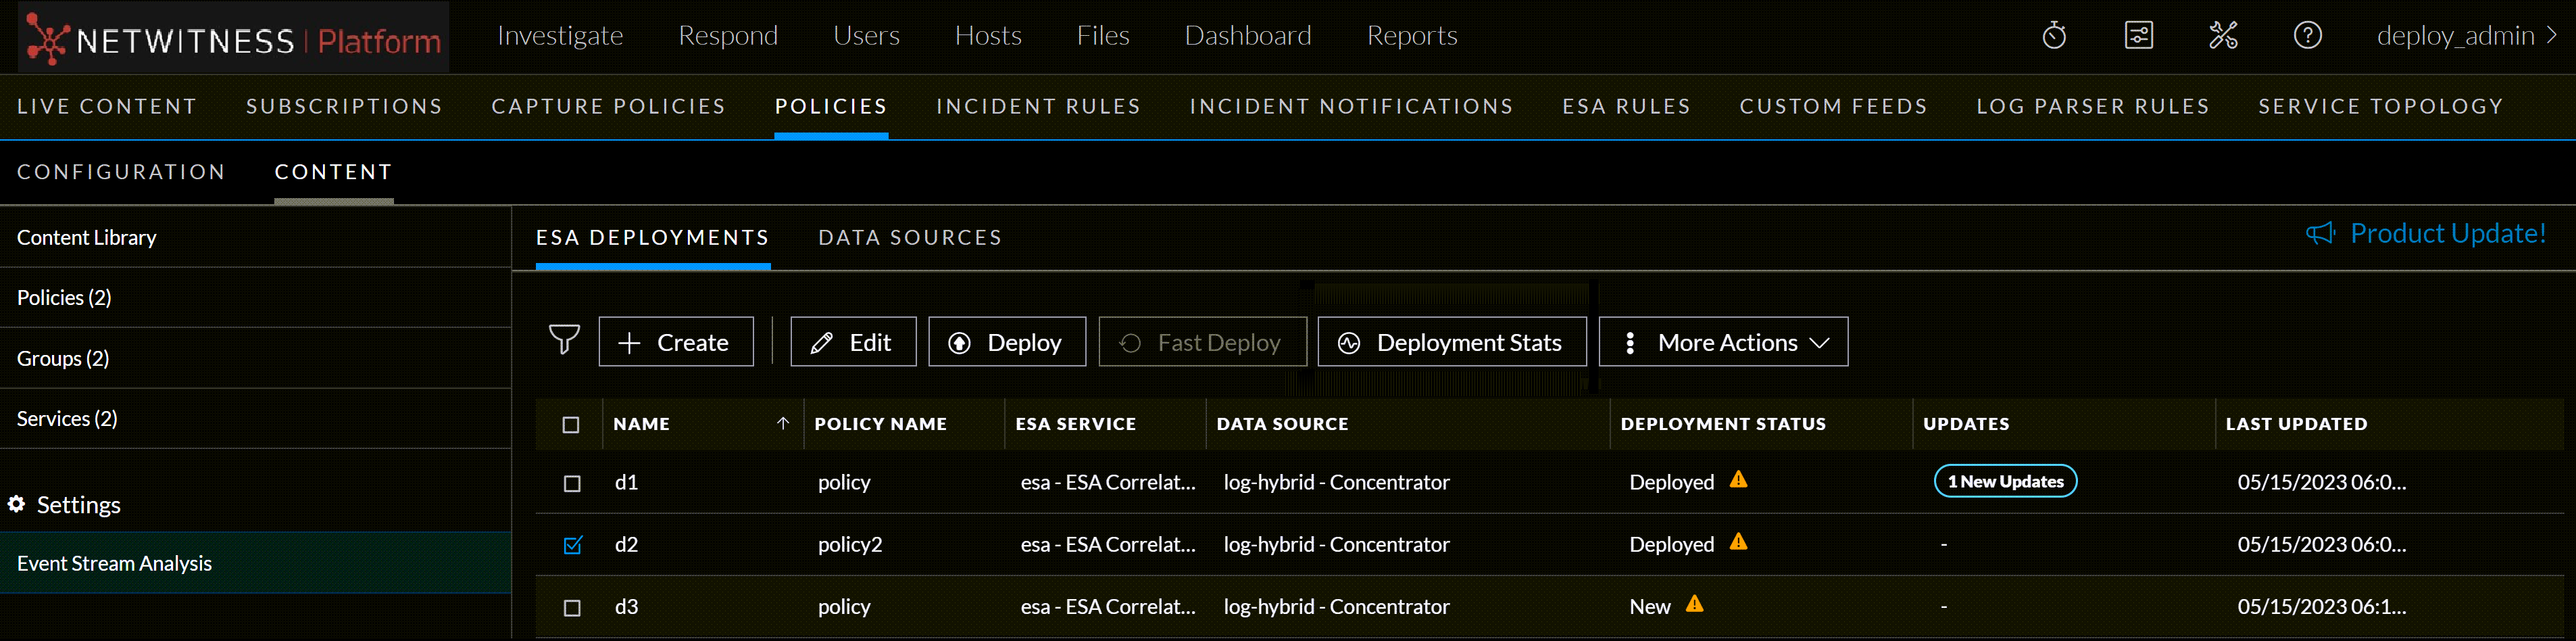Click the 1 New Updates badge on d1
2576x641 pixels.
(x=2005, y=481)
